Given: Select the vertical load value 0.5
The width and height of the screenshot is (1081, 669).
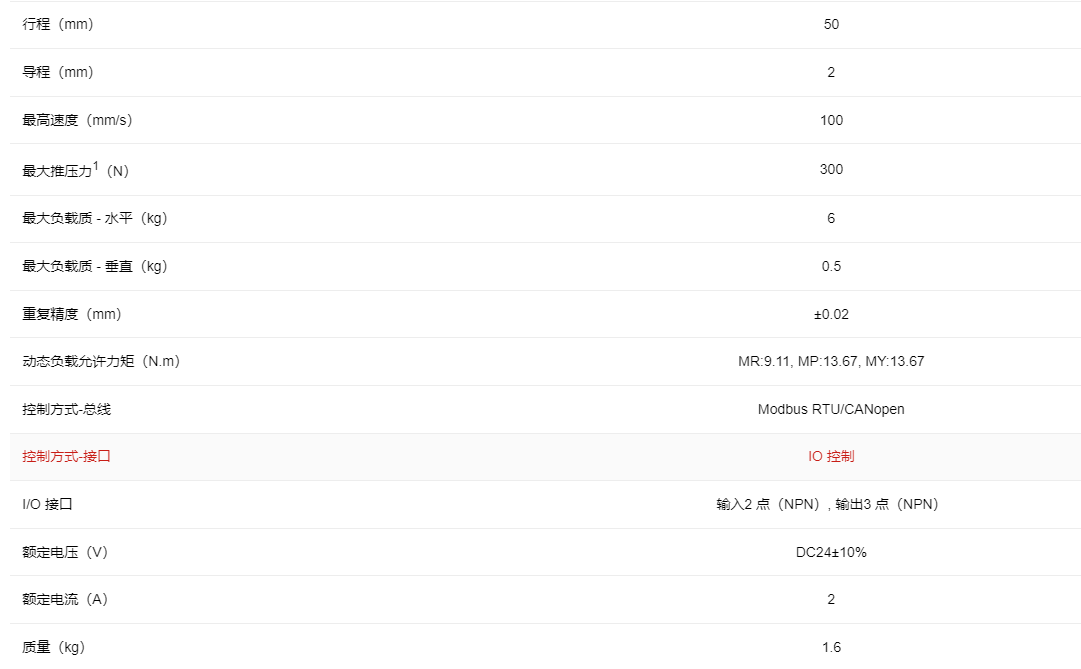Looking at the screenshot, I should (831, 266).
